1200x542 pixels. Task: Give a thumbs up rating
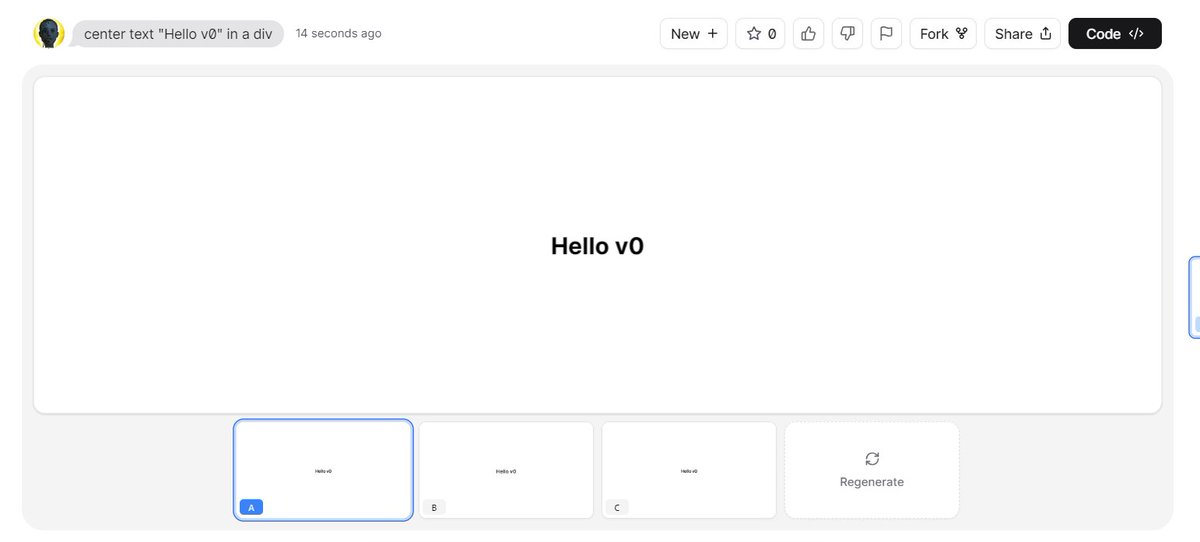pyautogui.click(x=808, y=33)
